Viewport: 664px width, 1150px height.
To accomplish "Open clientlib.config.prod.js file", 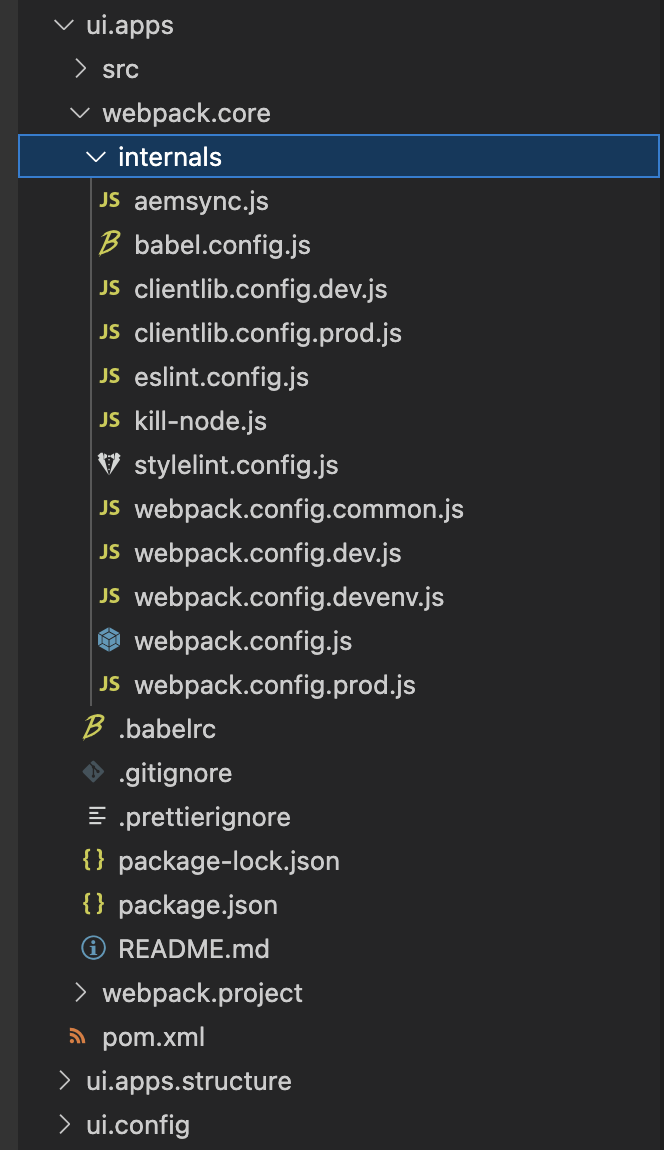I will point(268,333).
